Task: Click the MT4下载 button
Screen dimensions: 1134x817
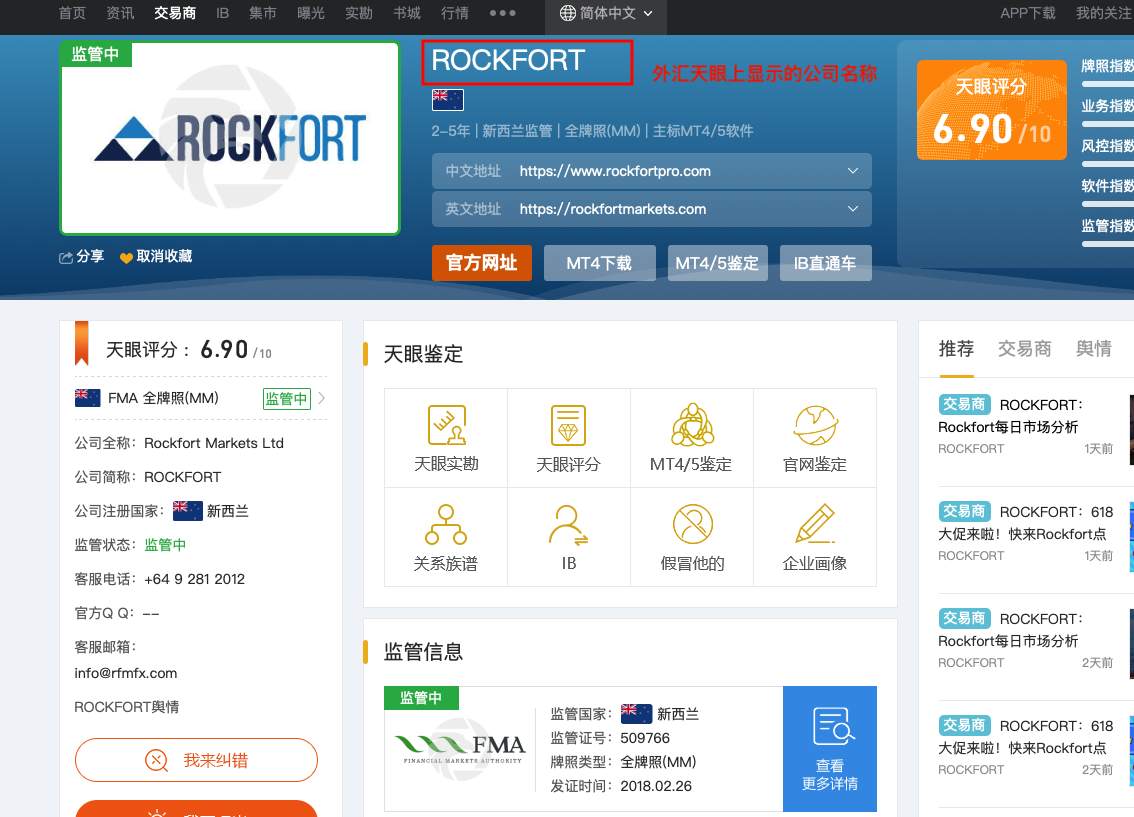Action: pos(600,262)
